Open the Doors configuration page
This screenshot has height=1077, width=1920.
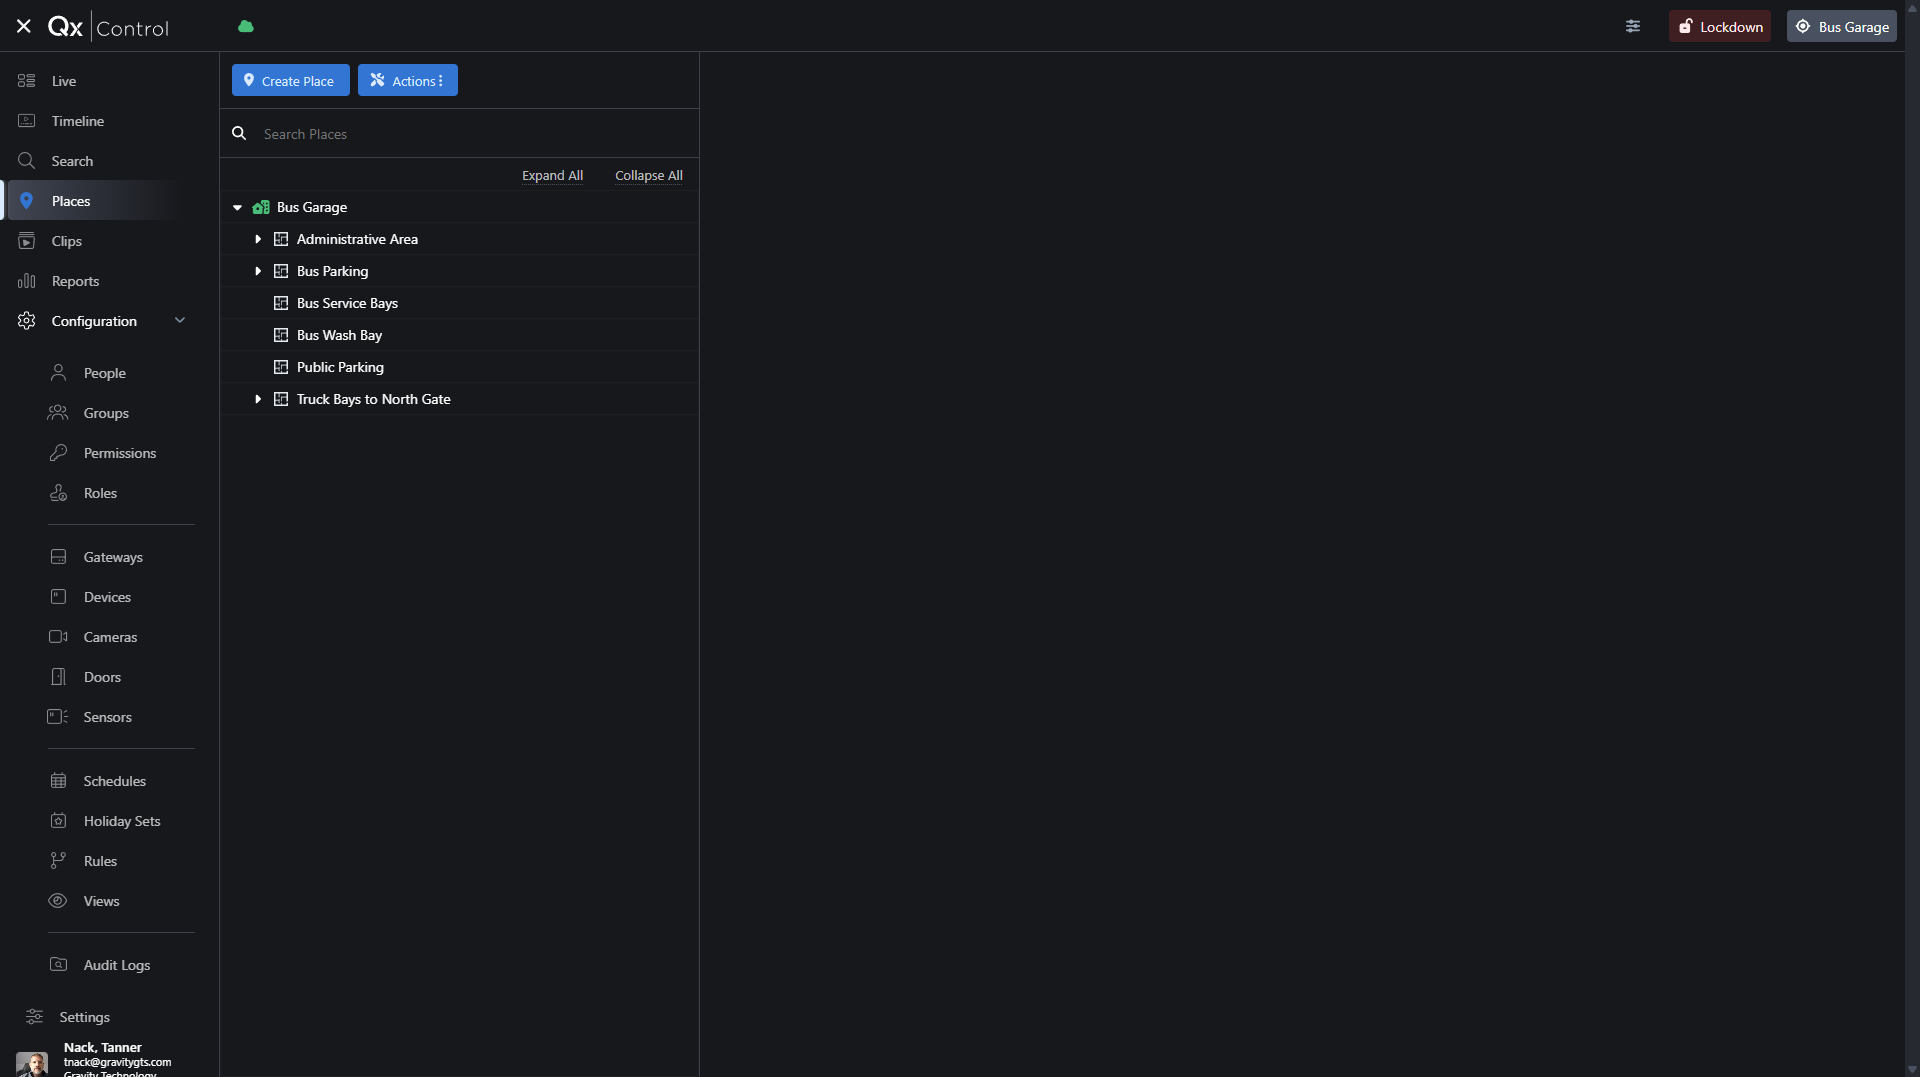(x=102, y=677)
